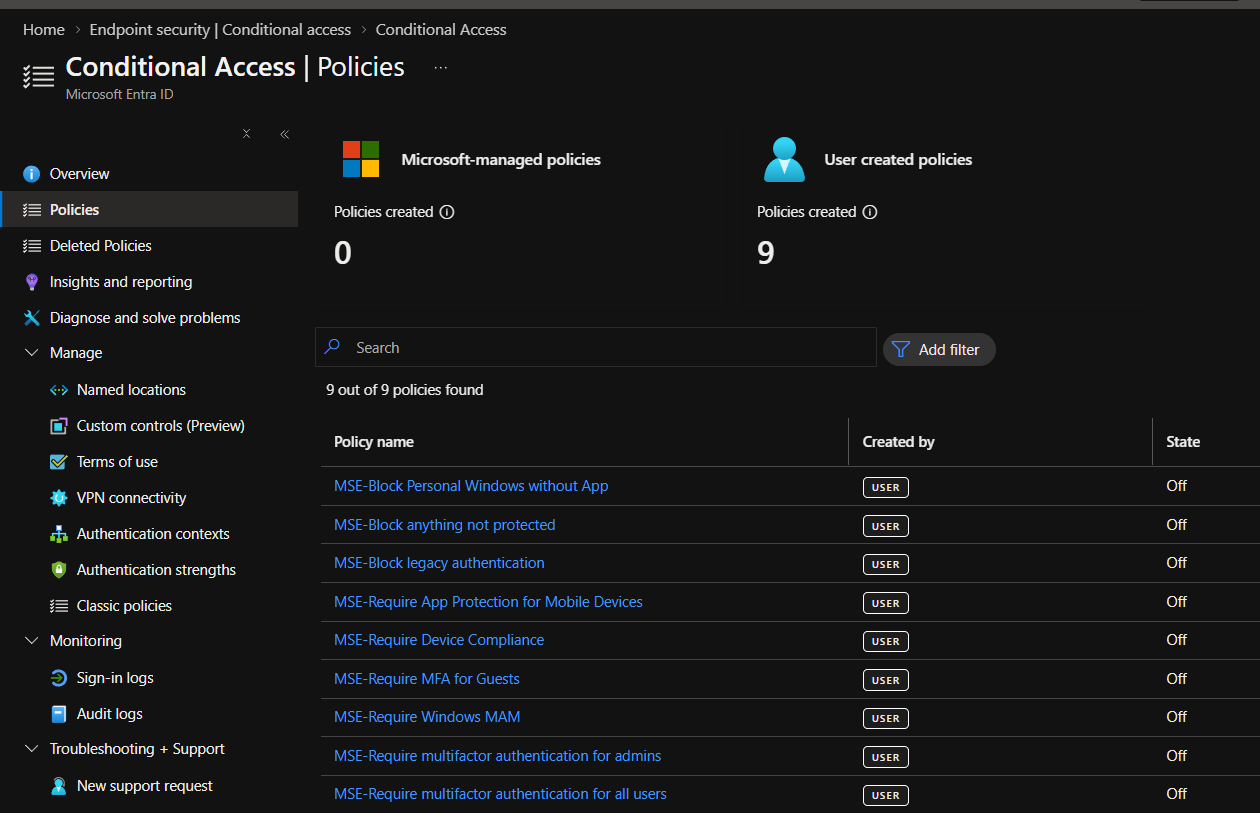This screenshot has width=1260, height=813.
Task: Open Endpoint security breadcrumb item
Action: 219,29
